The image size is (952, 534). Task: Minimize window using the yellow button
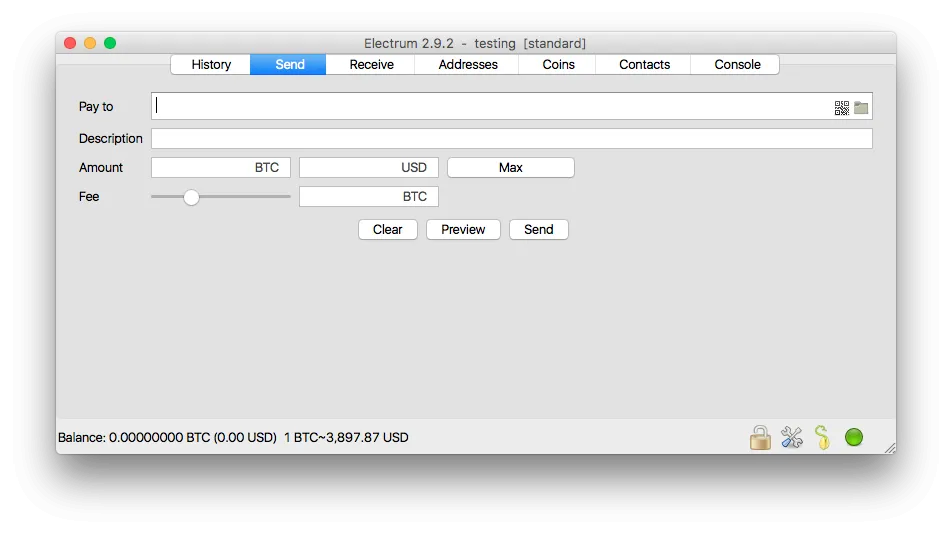point(90,43)
